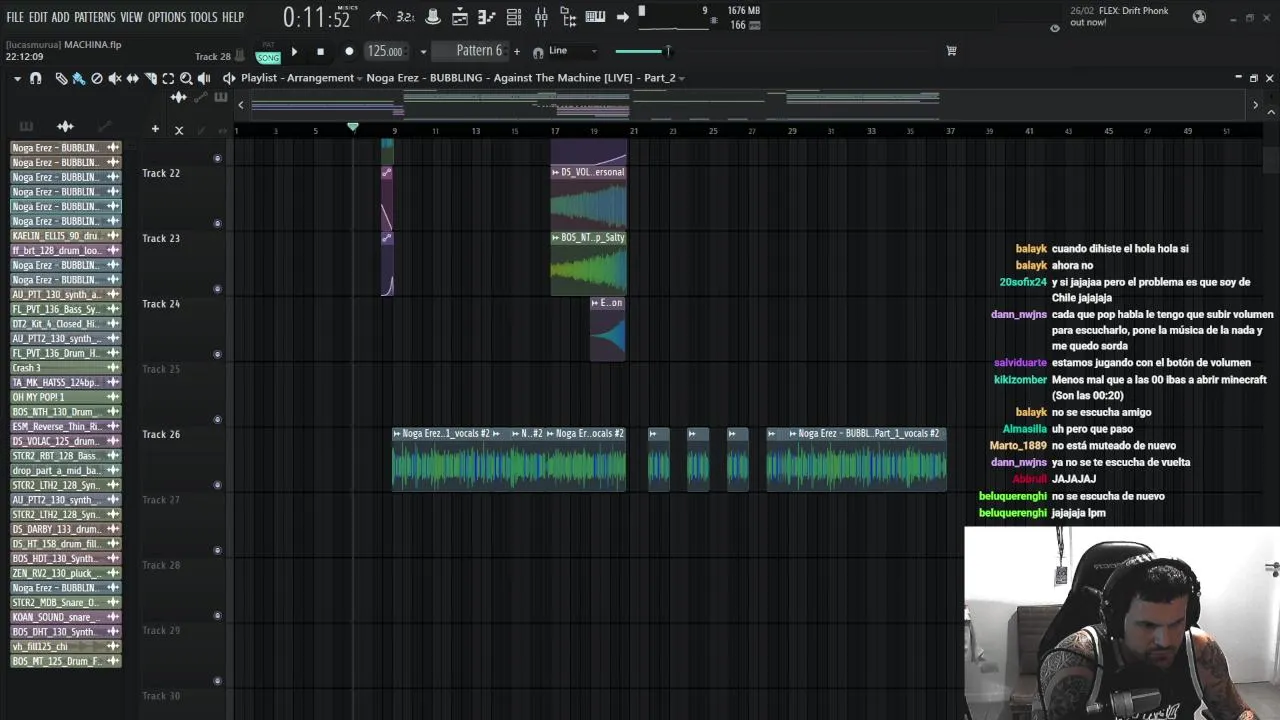Click the plus icon above the clip list
Image resolution: width=1280 pixels, height=720 pixels.
(155, 129)
